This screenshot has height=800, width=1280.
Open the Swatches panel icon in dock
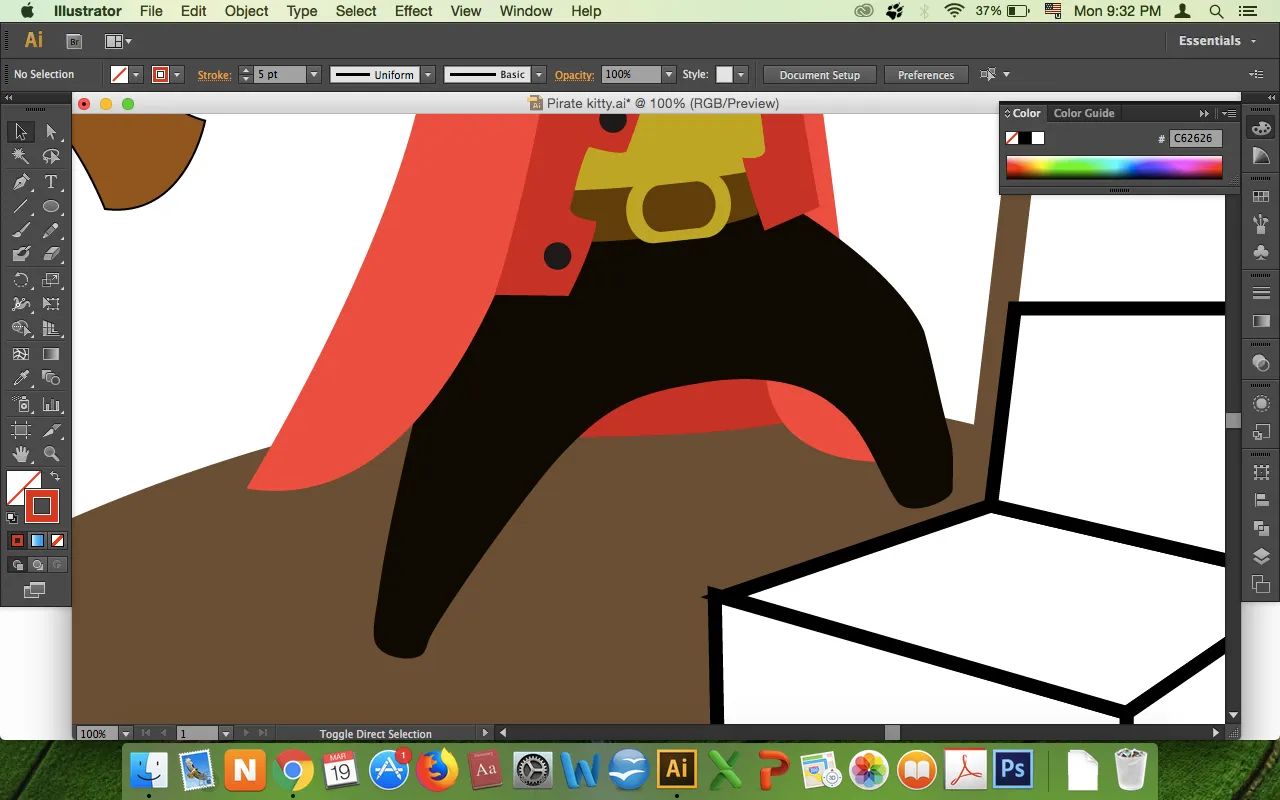pos(1261,197)
